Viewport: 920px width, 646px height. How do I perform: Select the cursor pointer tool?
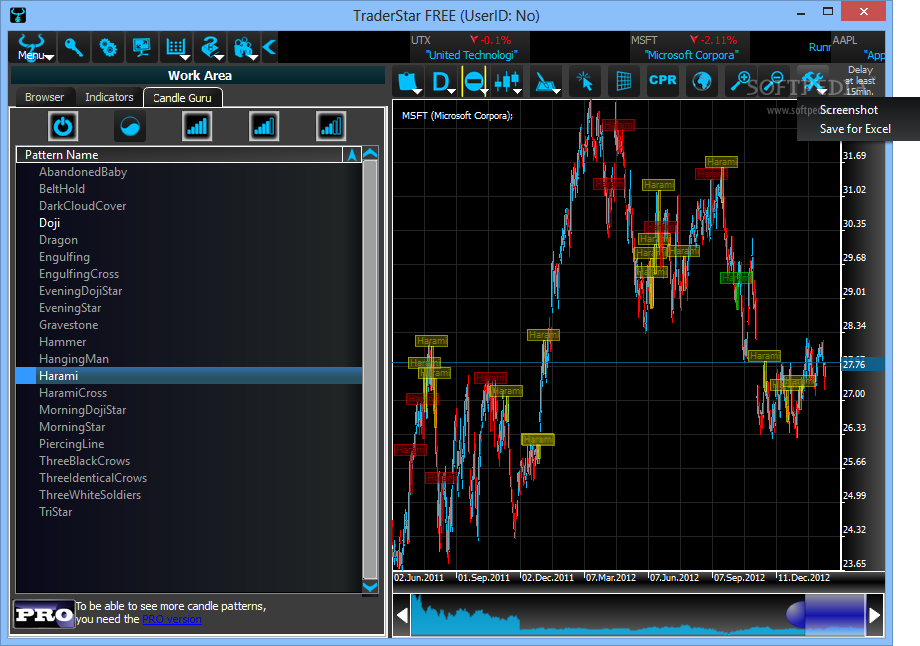[584, 81]
